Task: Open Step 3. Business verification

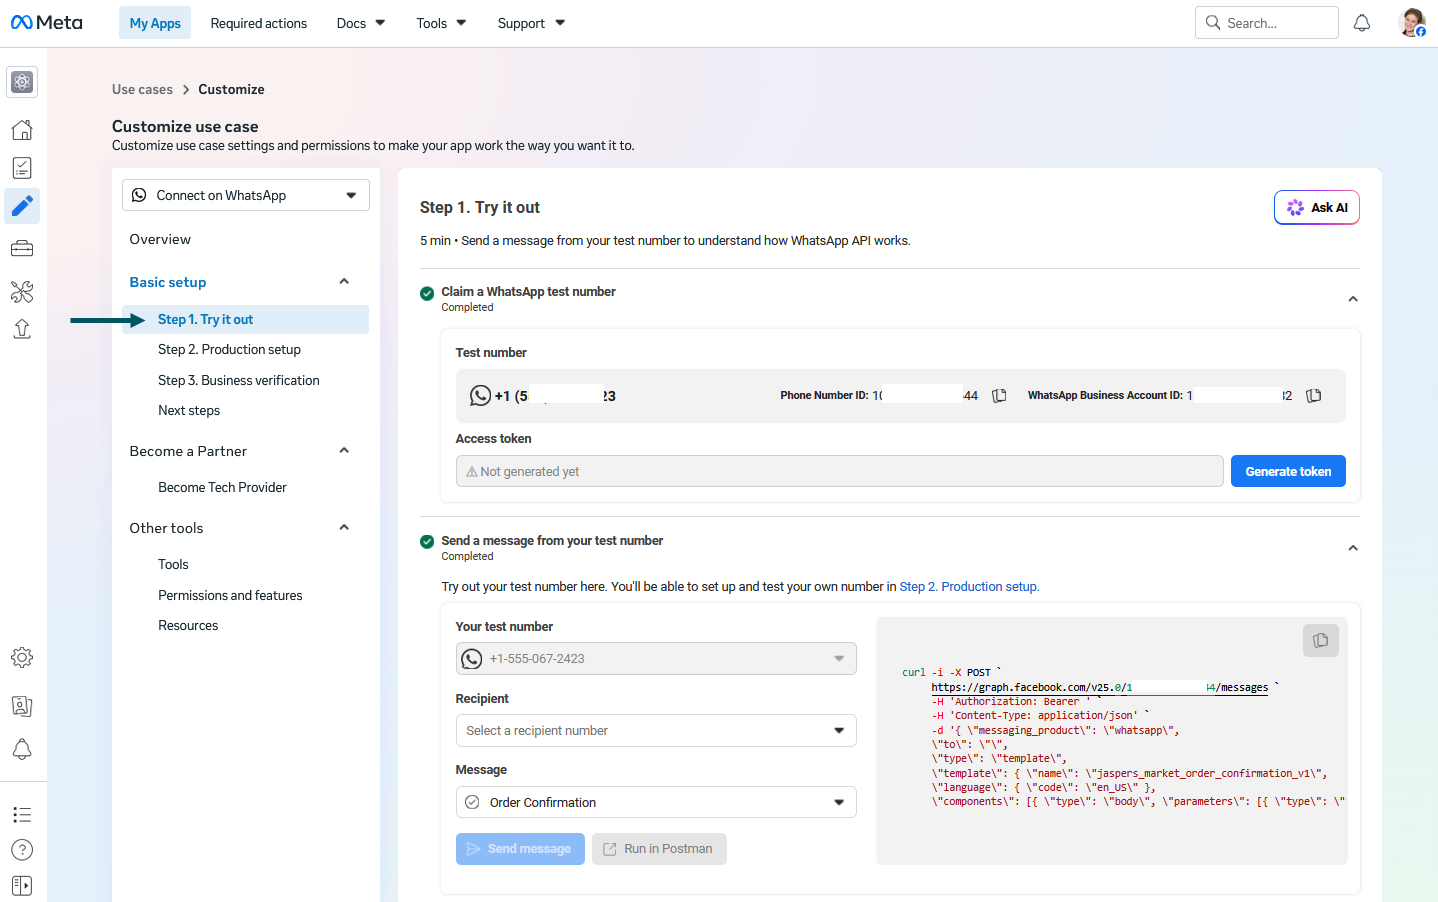Action: point(239,380)
